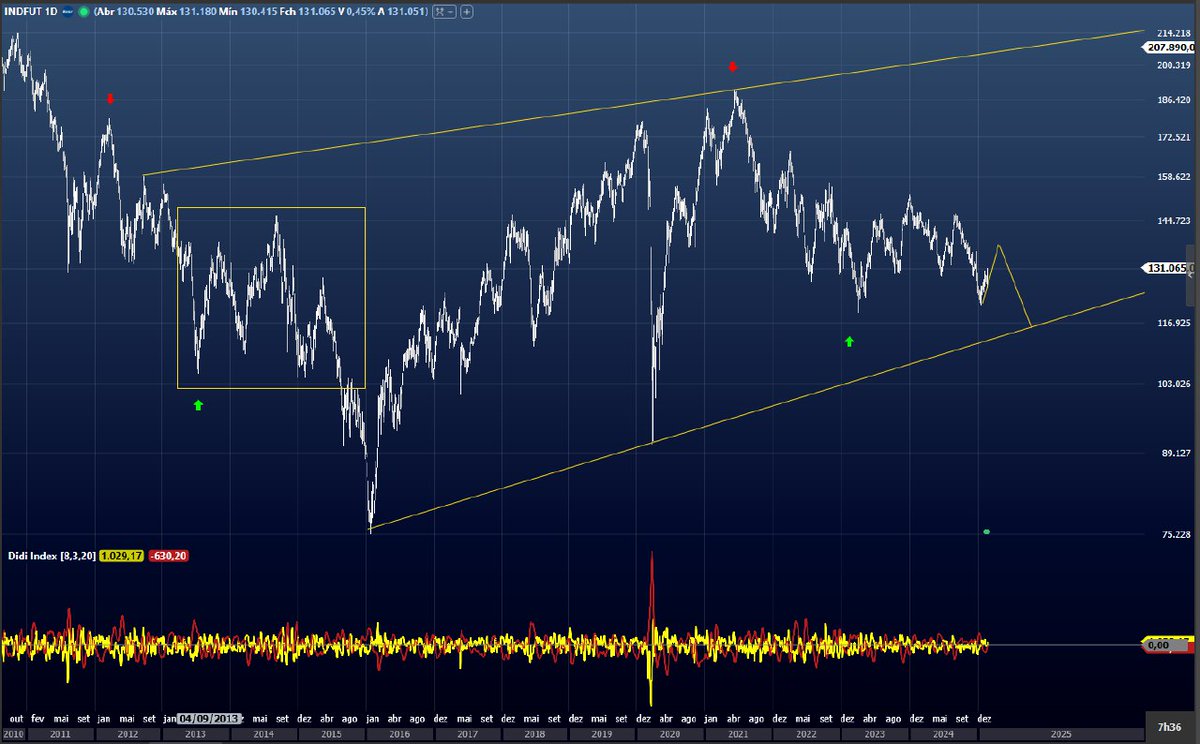Viewport: 1200px width, 744px height.
Task: Click the 207.890,0 price marker on axis
Action: (x=1168, y=47)
